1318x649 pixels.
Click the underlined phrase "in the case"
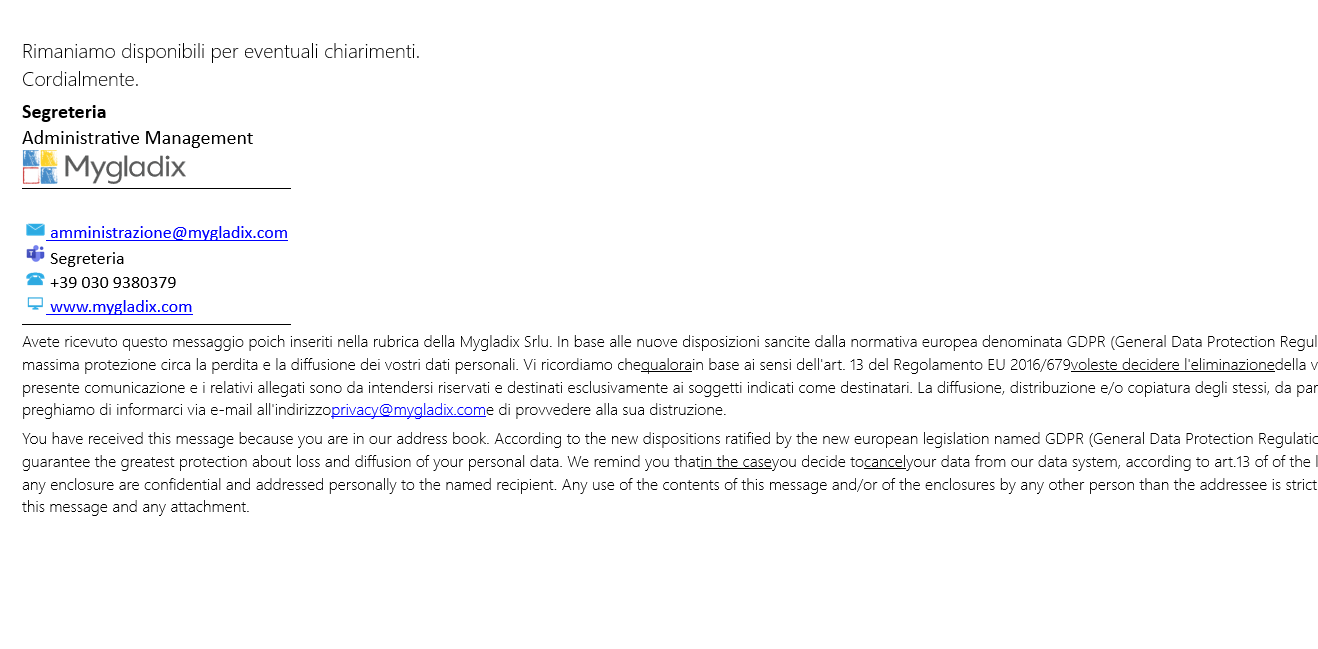pyautogui.click(x=736, y=462)
